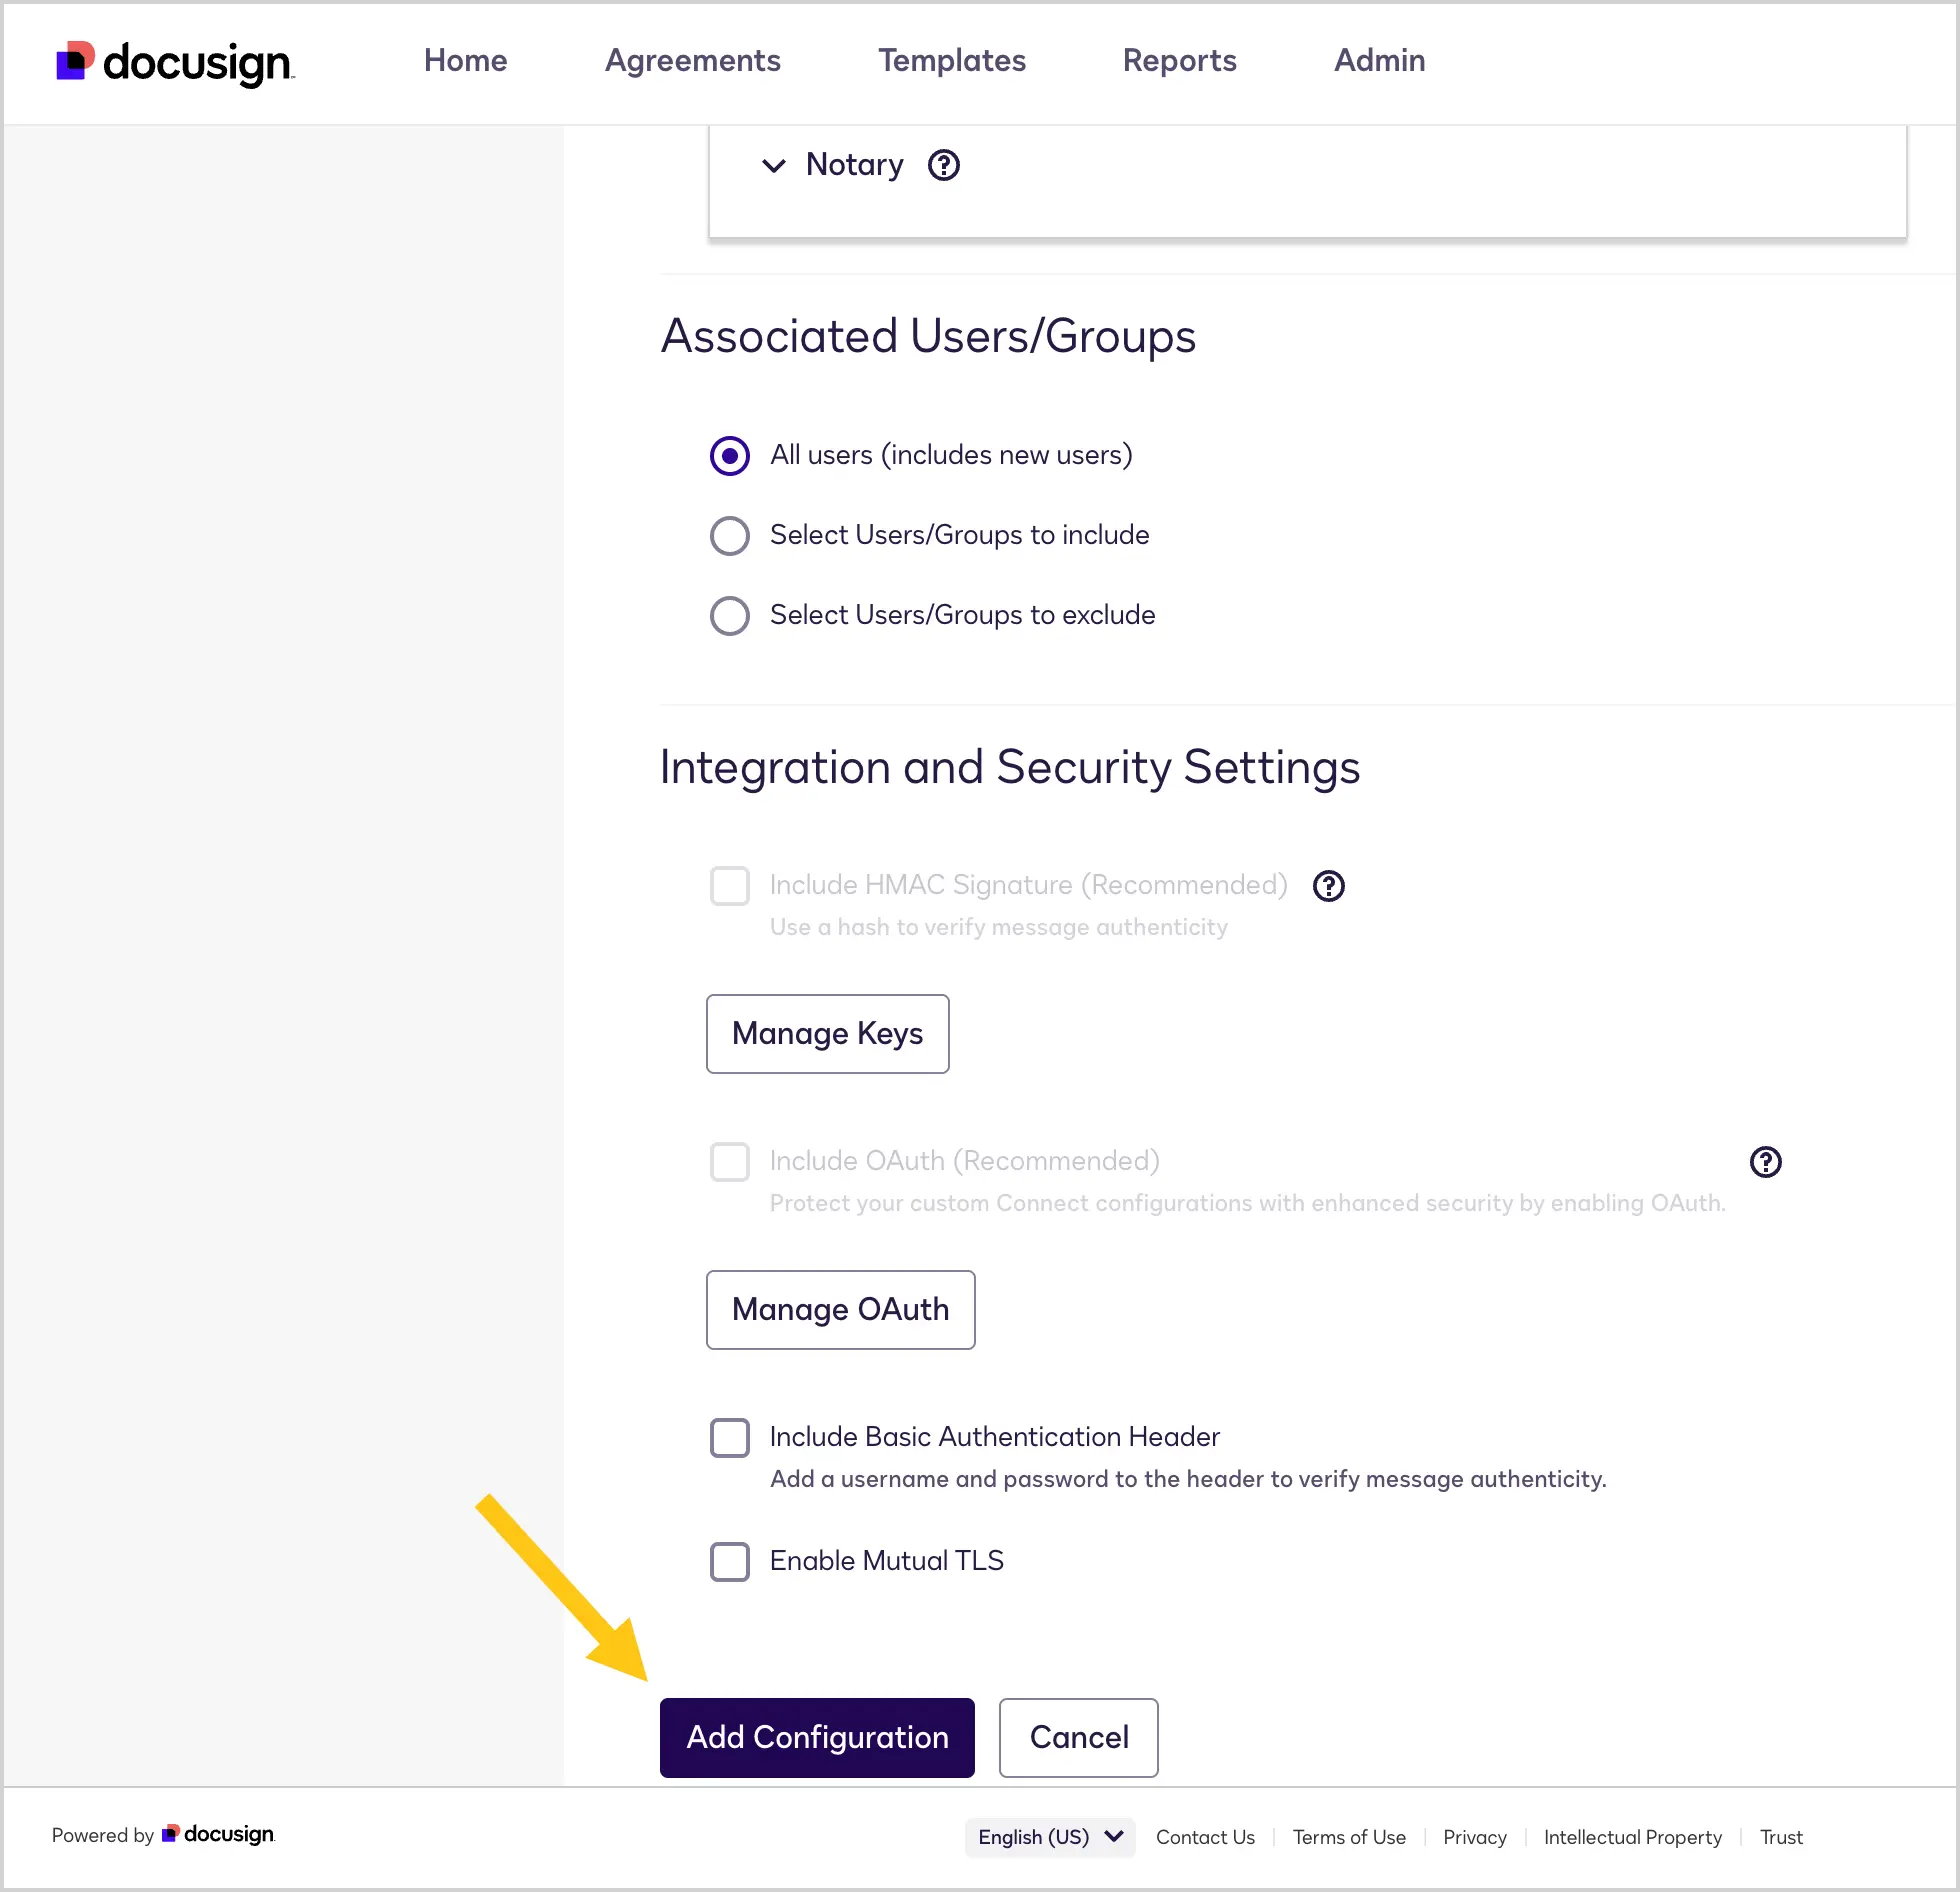The width and height of the screenshot is (1960, 1892).
Task: Expand the Notary section chevron
Action: point(773,166)
